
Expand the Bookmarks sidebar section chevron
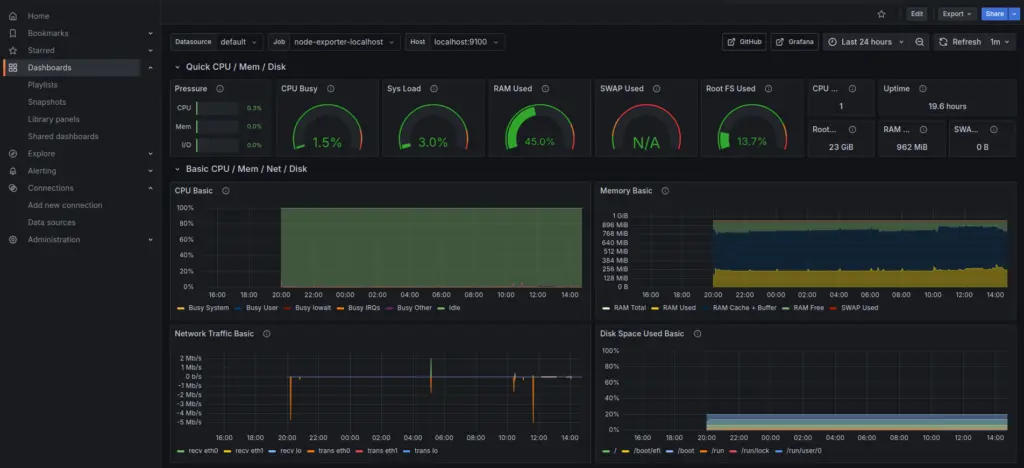pyautogui.click(x=151, y=33)
